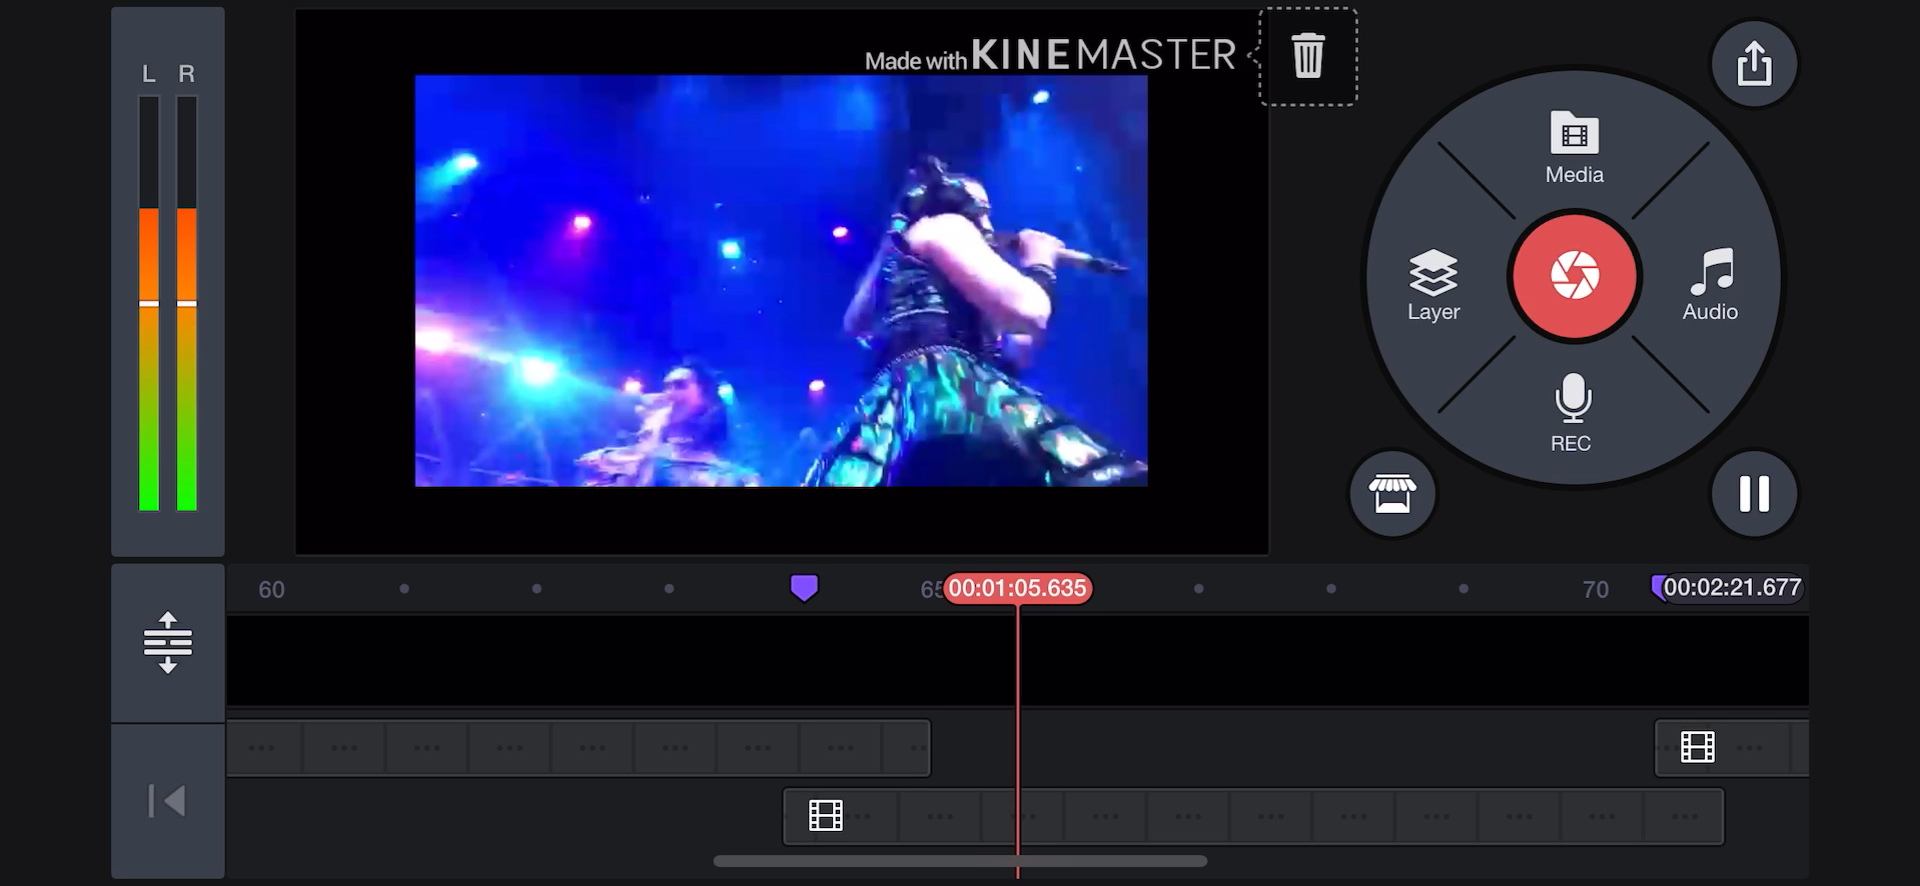The height and width of the screenshot is (886, 1920).
Task: Open the Audio browser
Action: pos(1710,285)
